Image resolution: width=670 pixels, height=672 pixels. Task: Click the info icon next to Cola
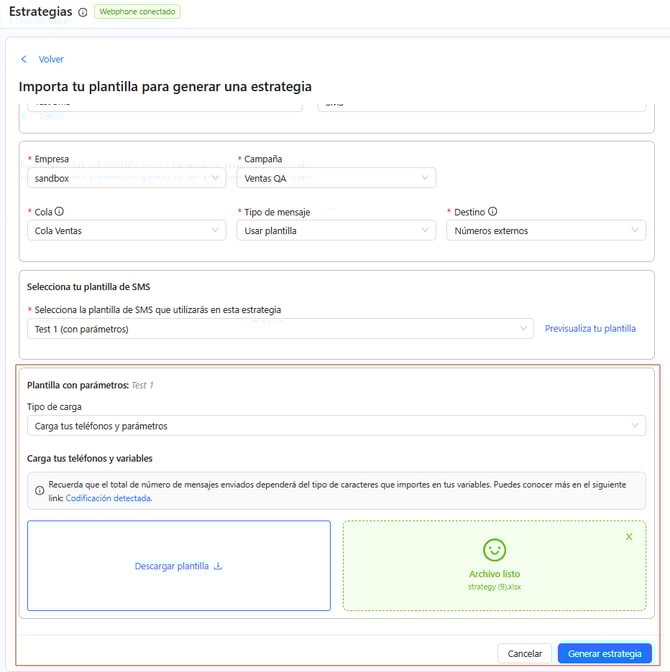(60, 212)
